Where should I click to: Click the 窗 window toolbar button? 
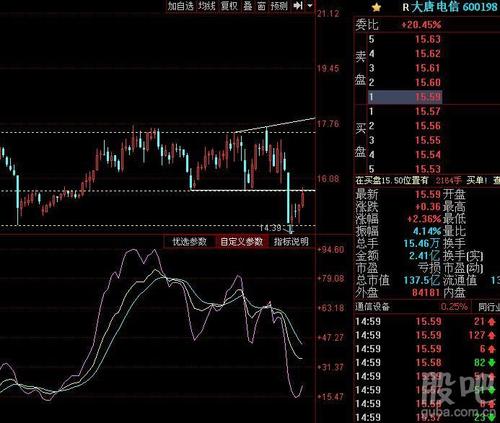coord(262,6)
